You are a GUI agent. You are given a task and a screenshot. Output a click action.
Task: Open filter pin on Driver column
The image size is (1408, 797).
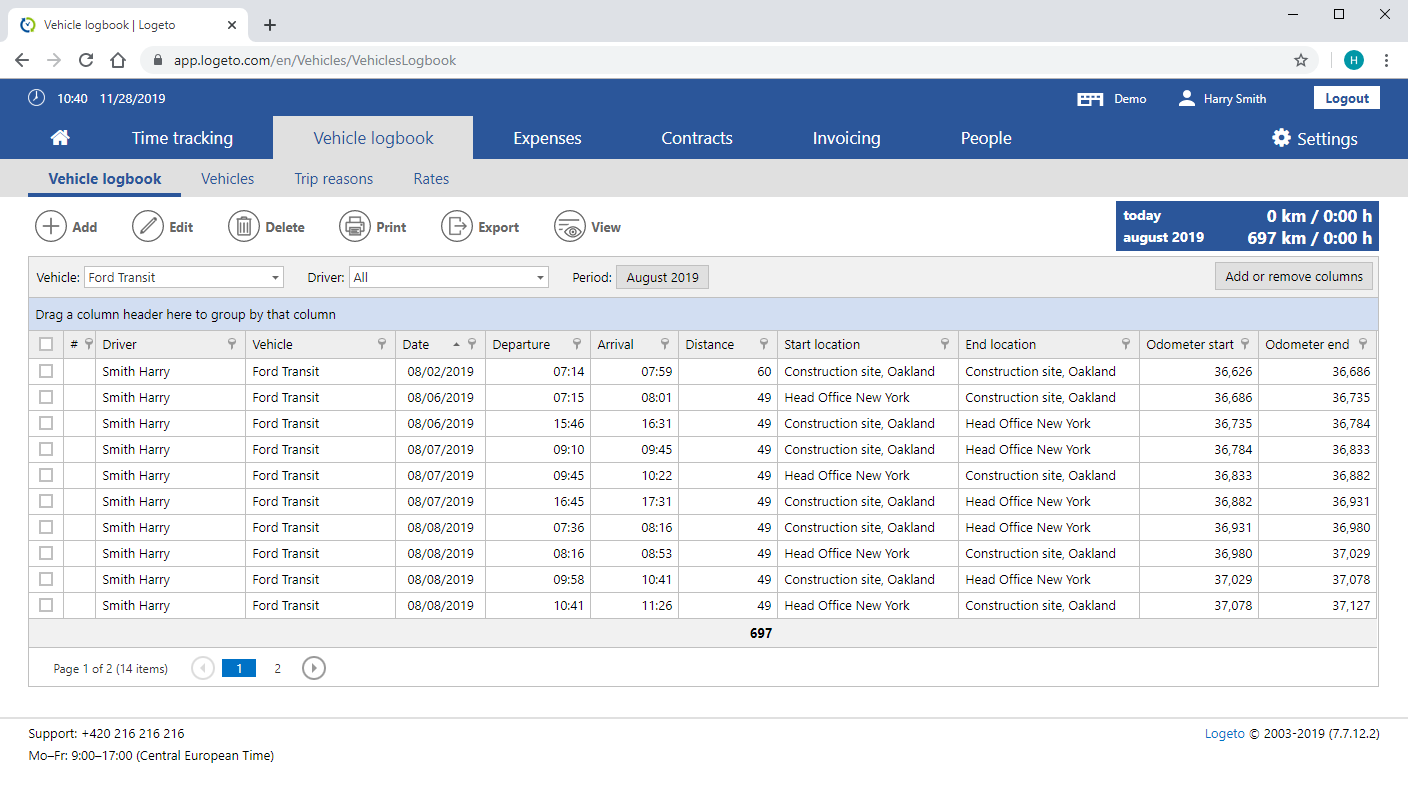[232, 344]
